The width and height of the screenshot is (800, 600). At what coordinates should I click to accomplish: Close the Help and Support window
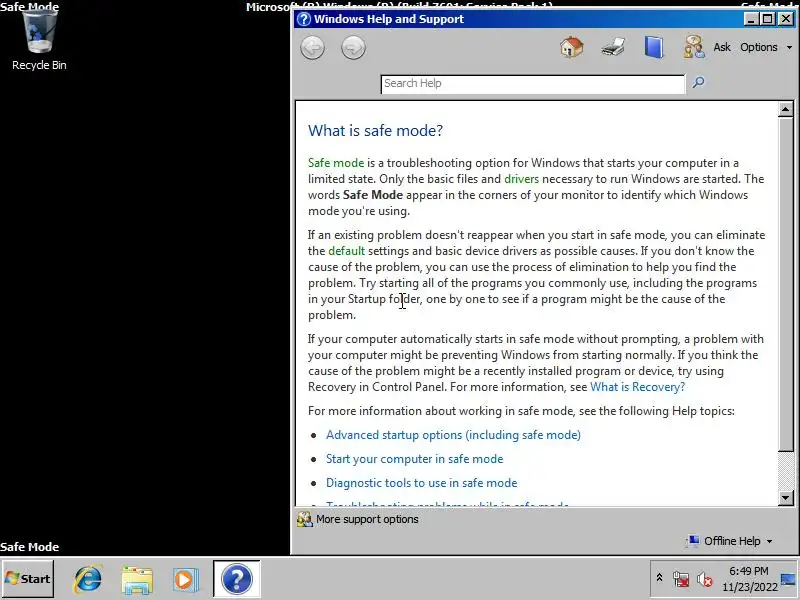click(786, 19)
